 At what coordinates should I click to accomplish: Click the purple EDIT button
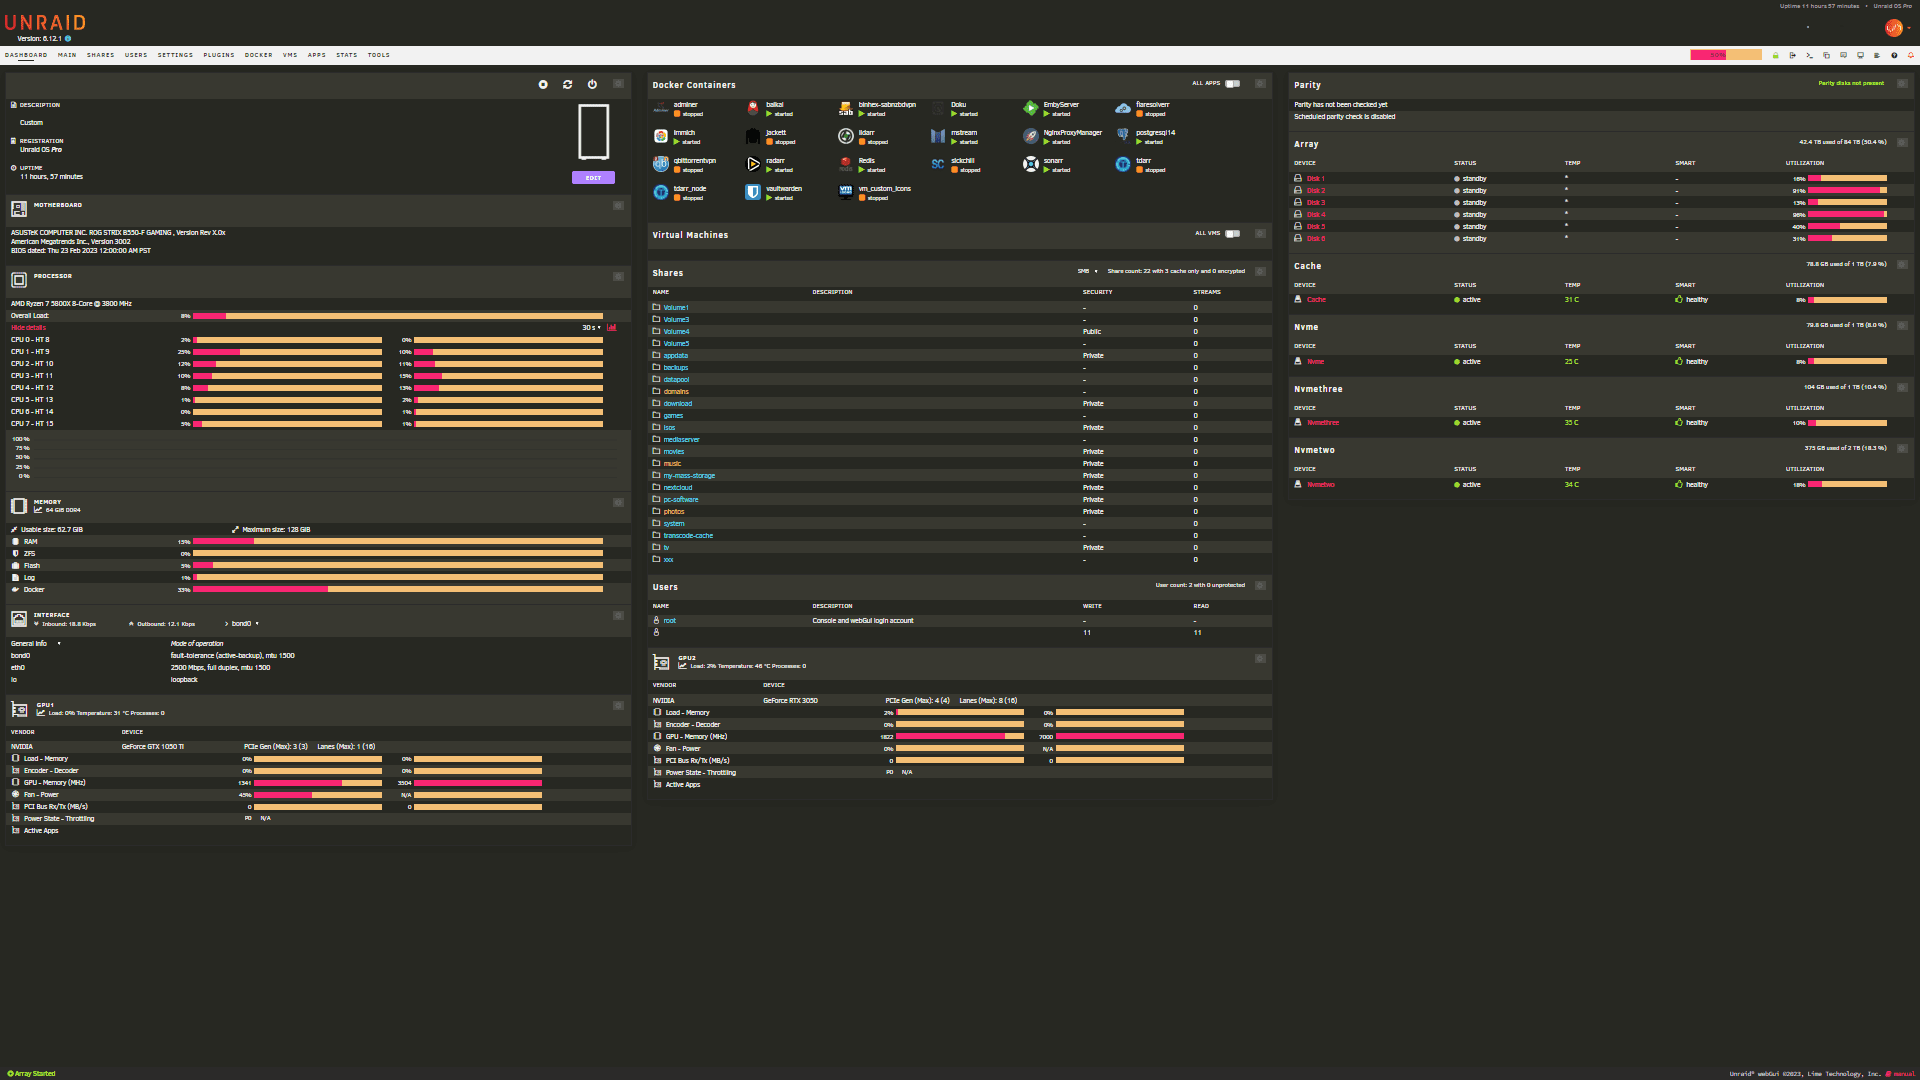click(x=593, y=178)
